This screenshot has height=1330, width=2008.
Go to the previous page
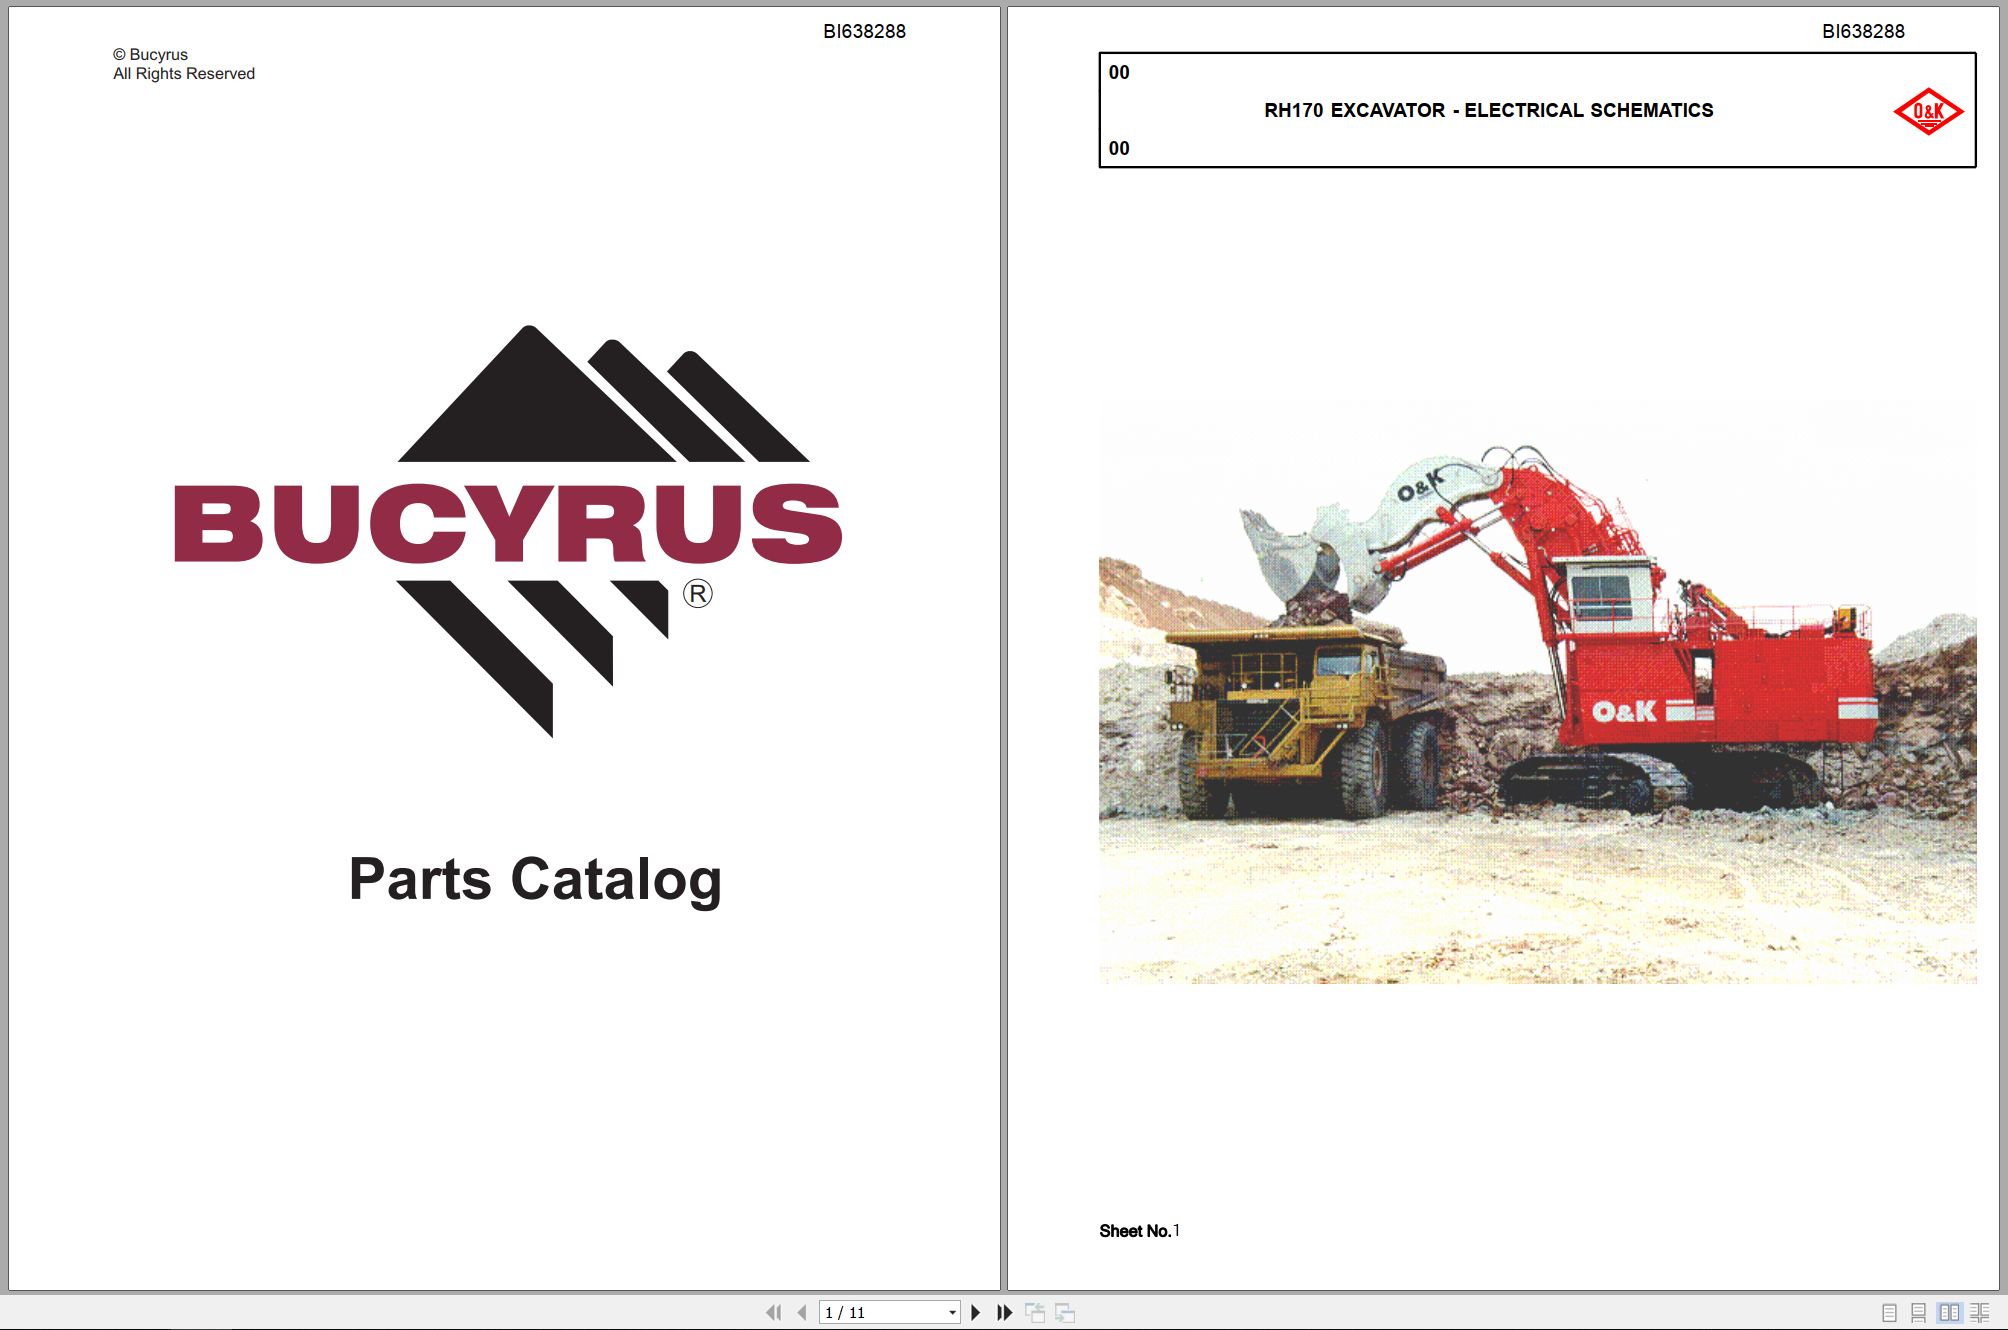tap(802, 1312)
